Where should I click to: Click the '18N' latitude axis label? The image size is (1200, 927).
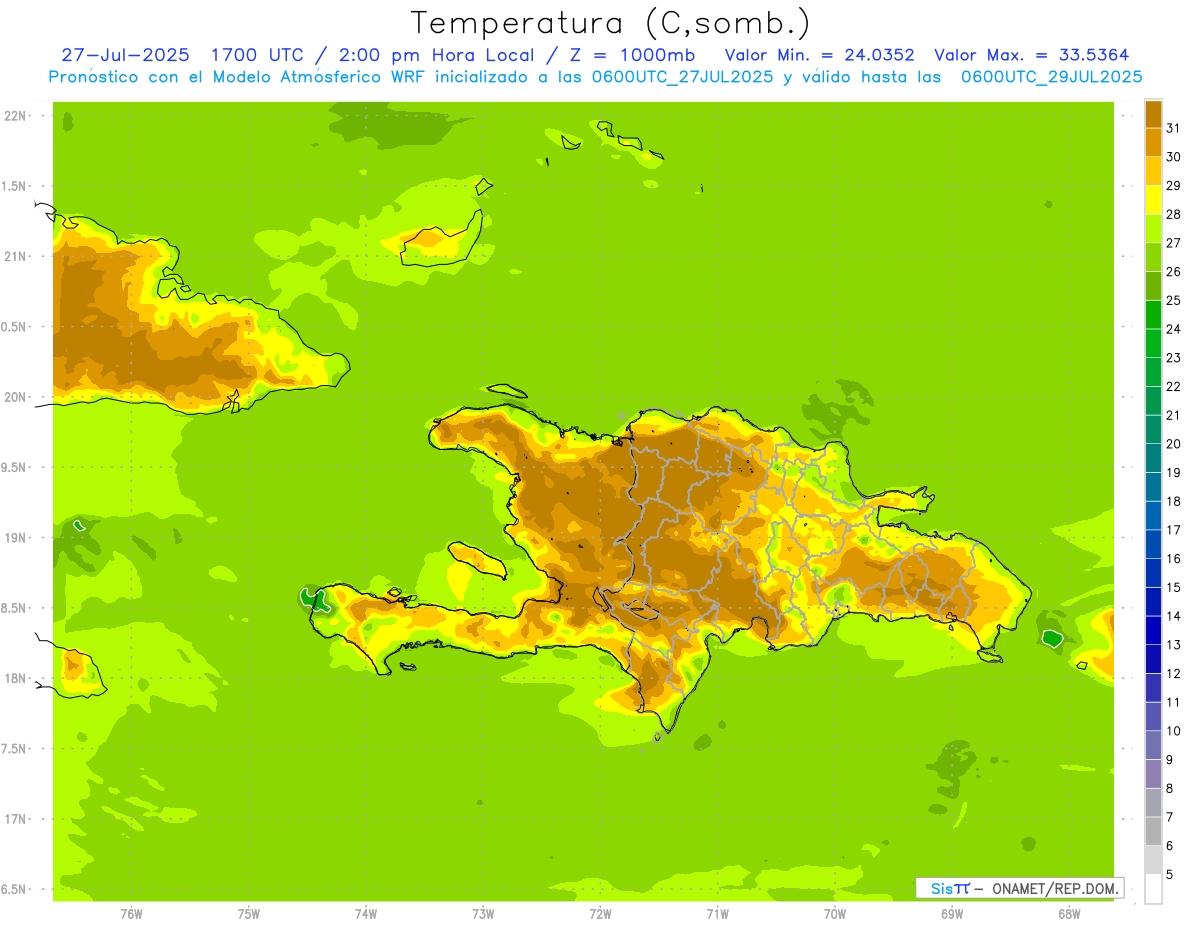pyautogui.click(x=15, y=678)
